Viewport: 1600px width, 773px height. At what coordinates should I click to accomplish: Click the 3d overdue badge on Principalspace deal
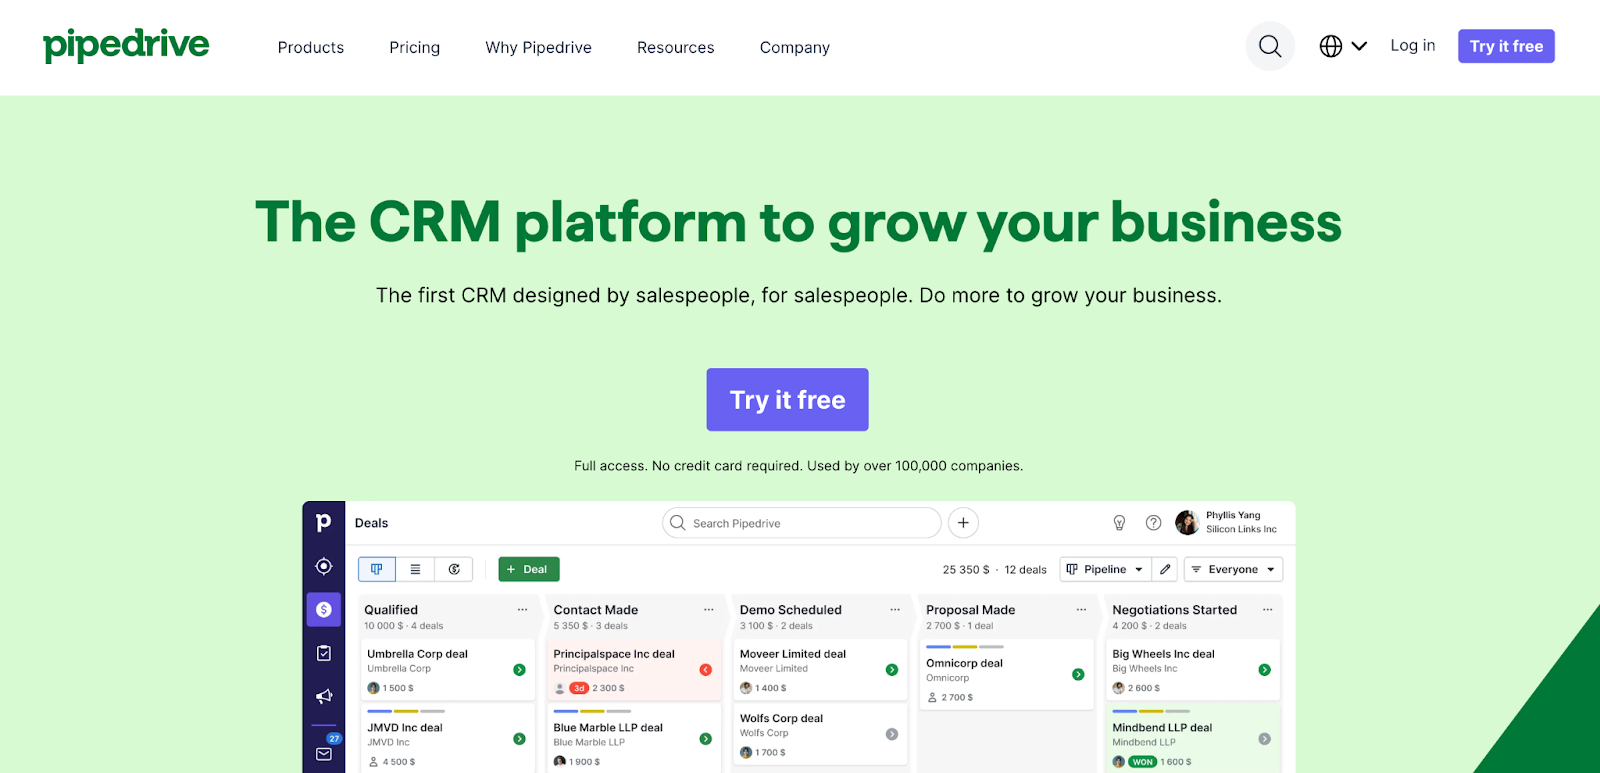(x=579, y=688)
